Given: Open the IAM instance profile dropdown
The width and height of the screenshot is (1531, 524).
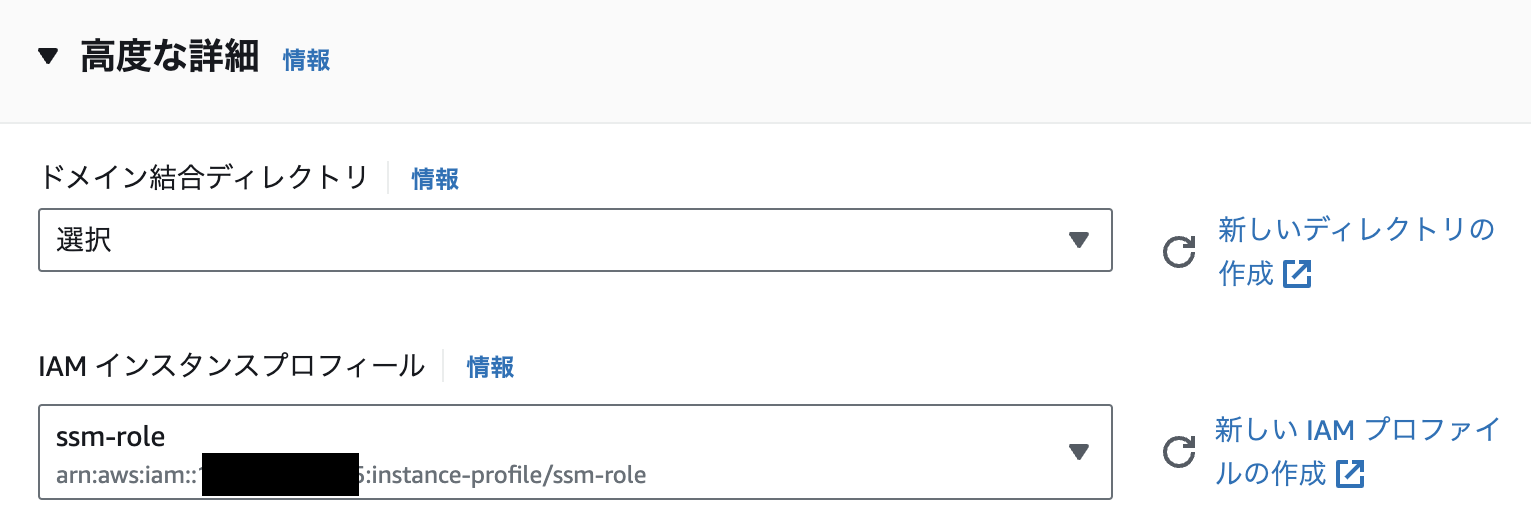Looking at the screenshot, I should tap(575, 452).
